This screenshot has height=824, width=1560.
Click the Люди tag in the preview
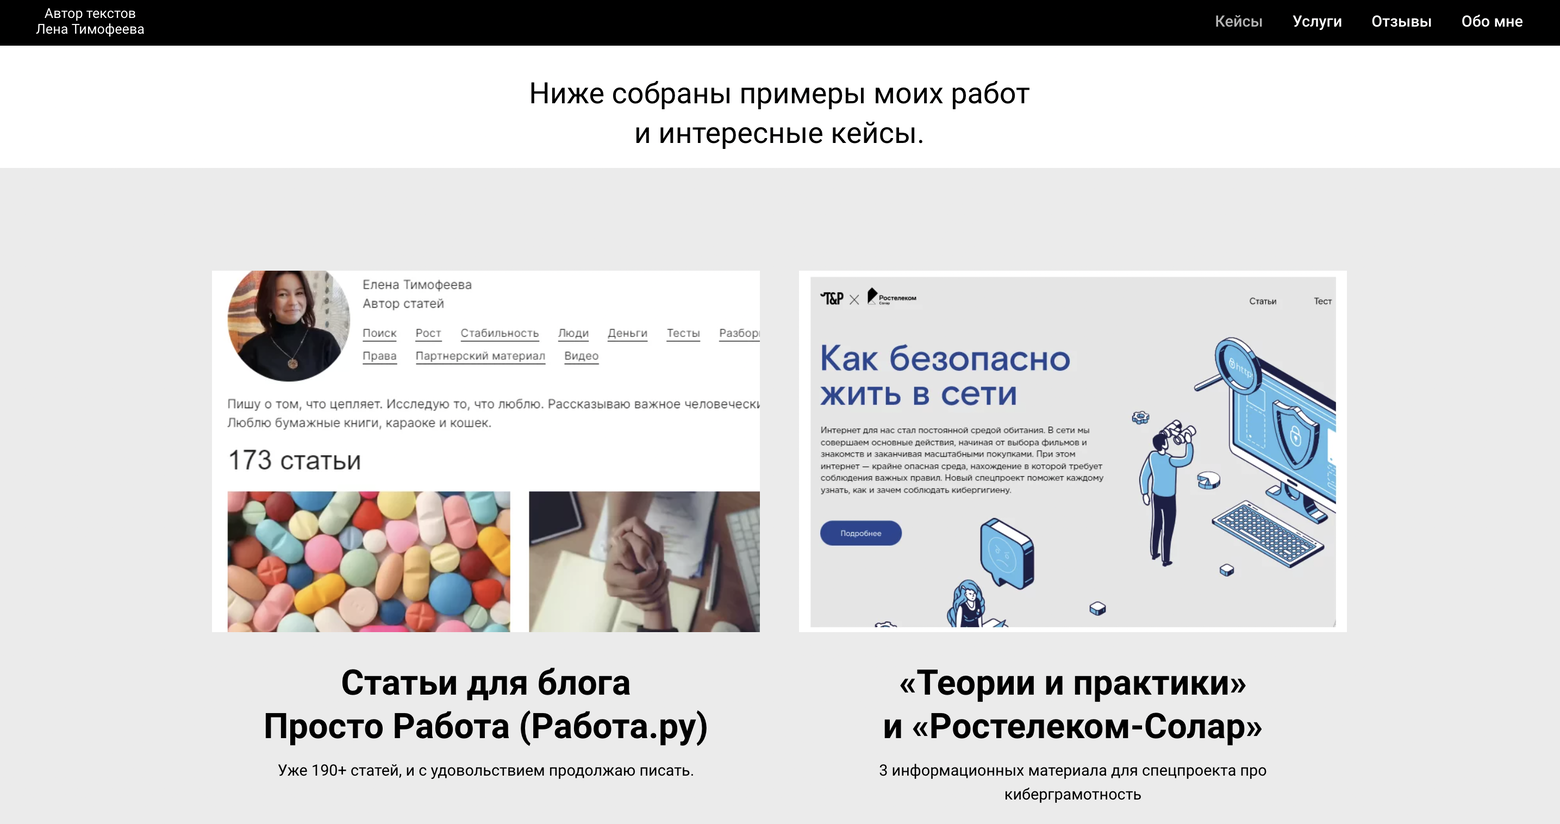coord(573,333)
